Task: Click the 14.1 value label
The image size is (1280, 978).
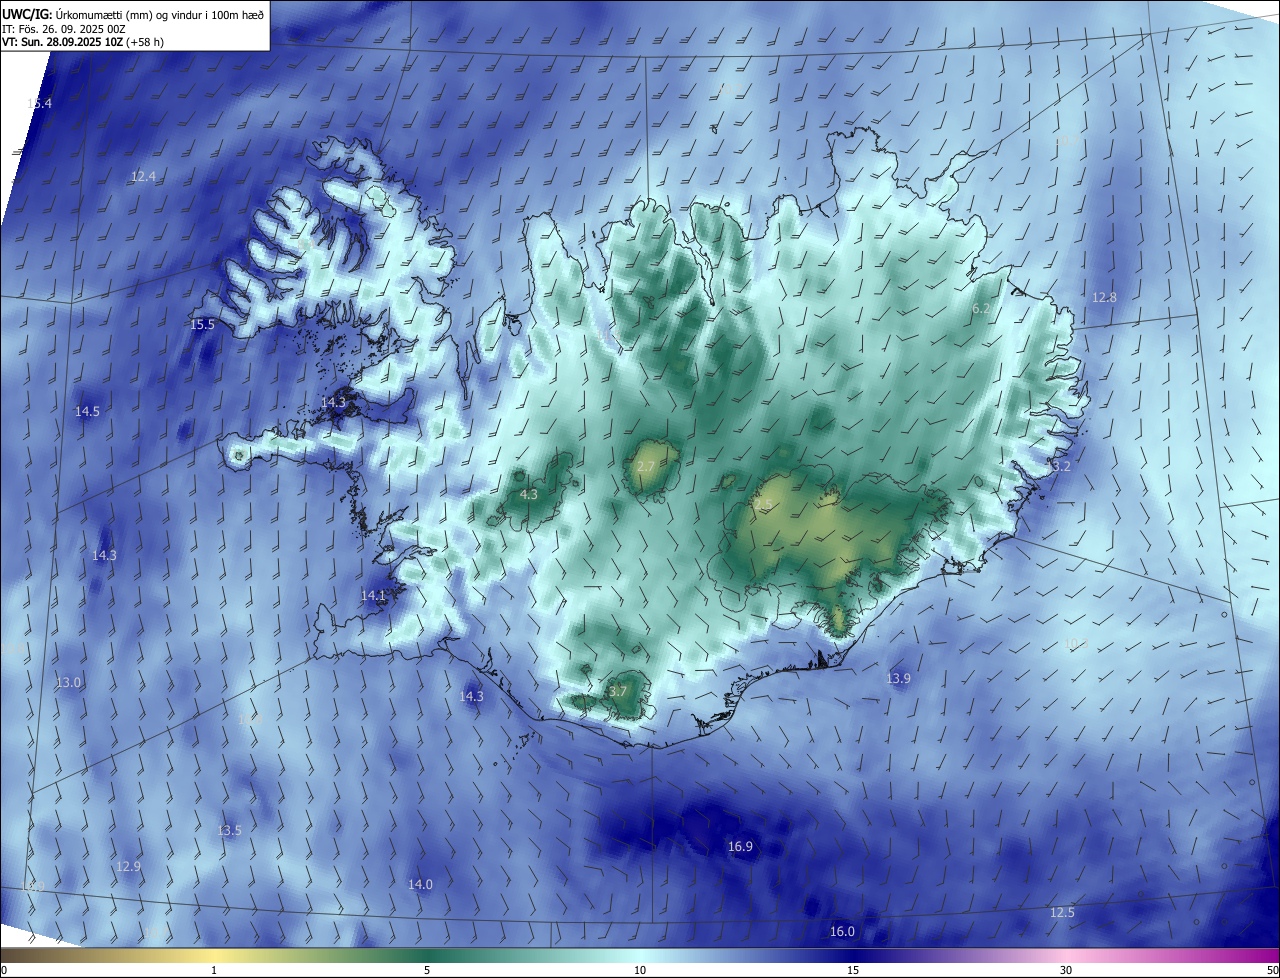Action: point(373,596)
